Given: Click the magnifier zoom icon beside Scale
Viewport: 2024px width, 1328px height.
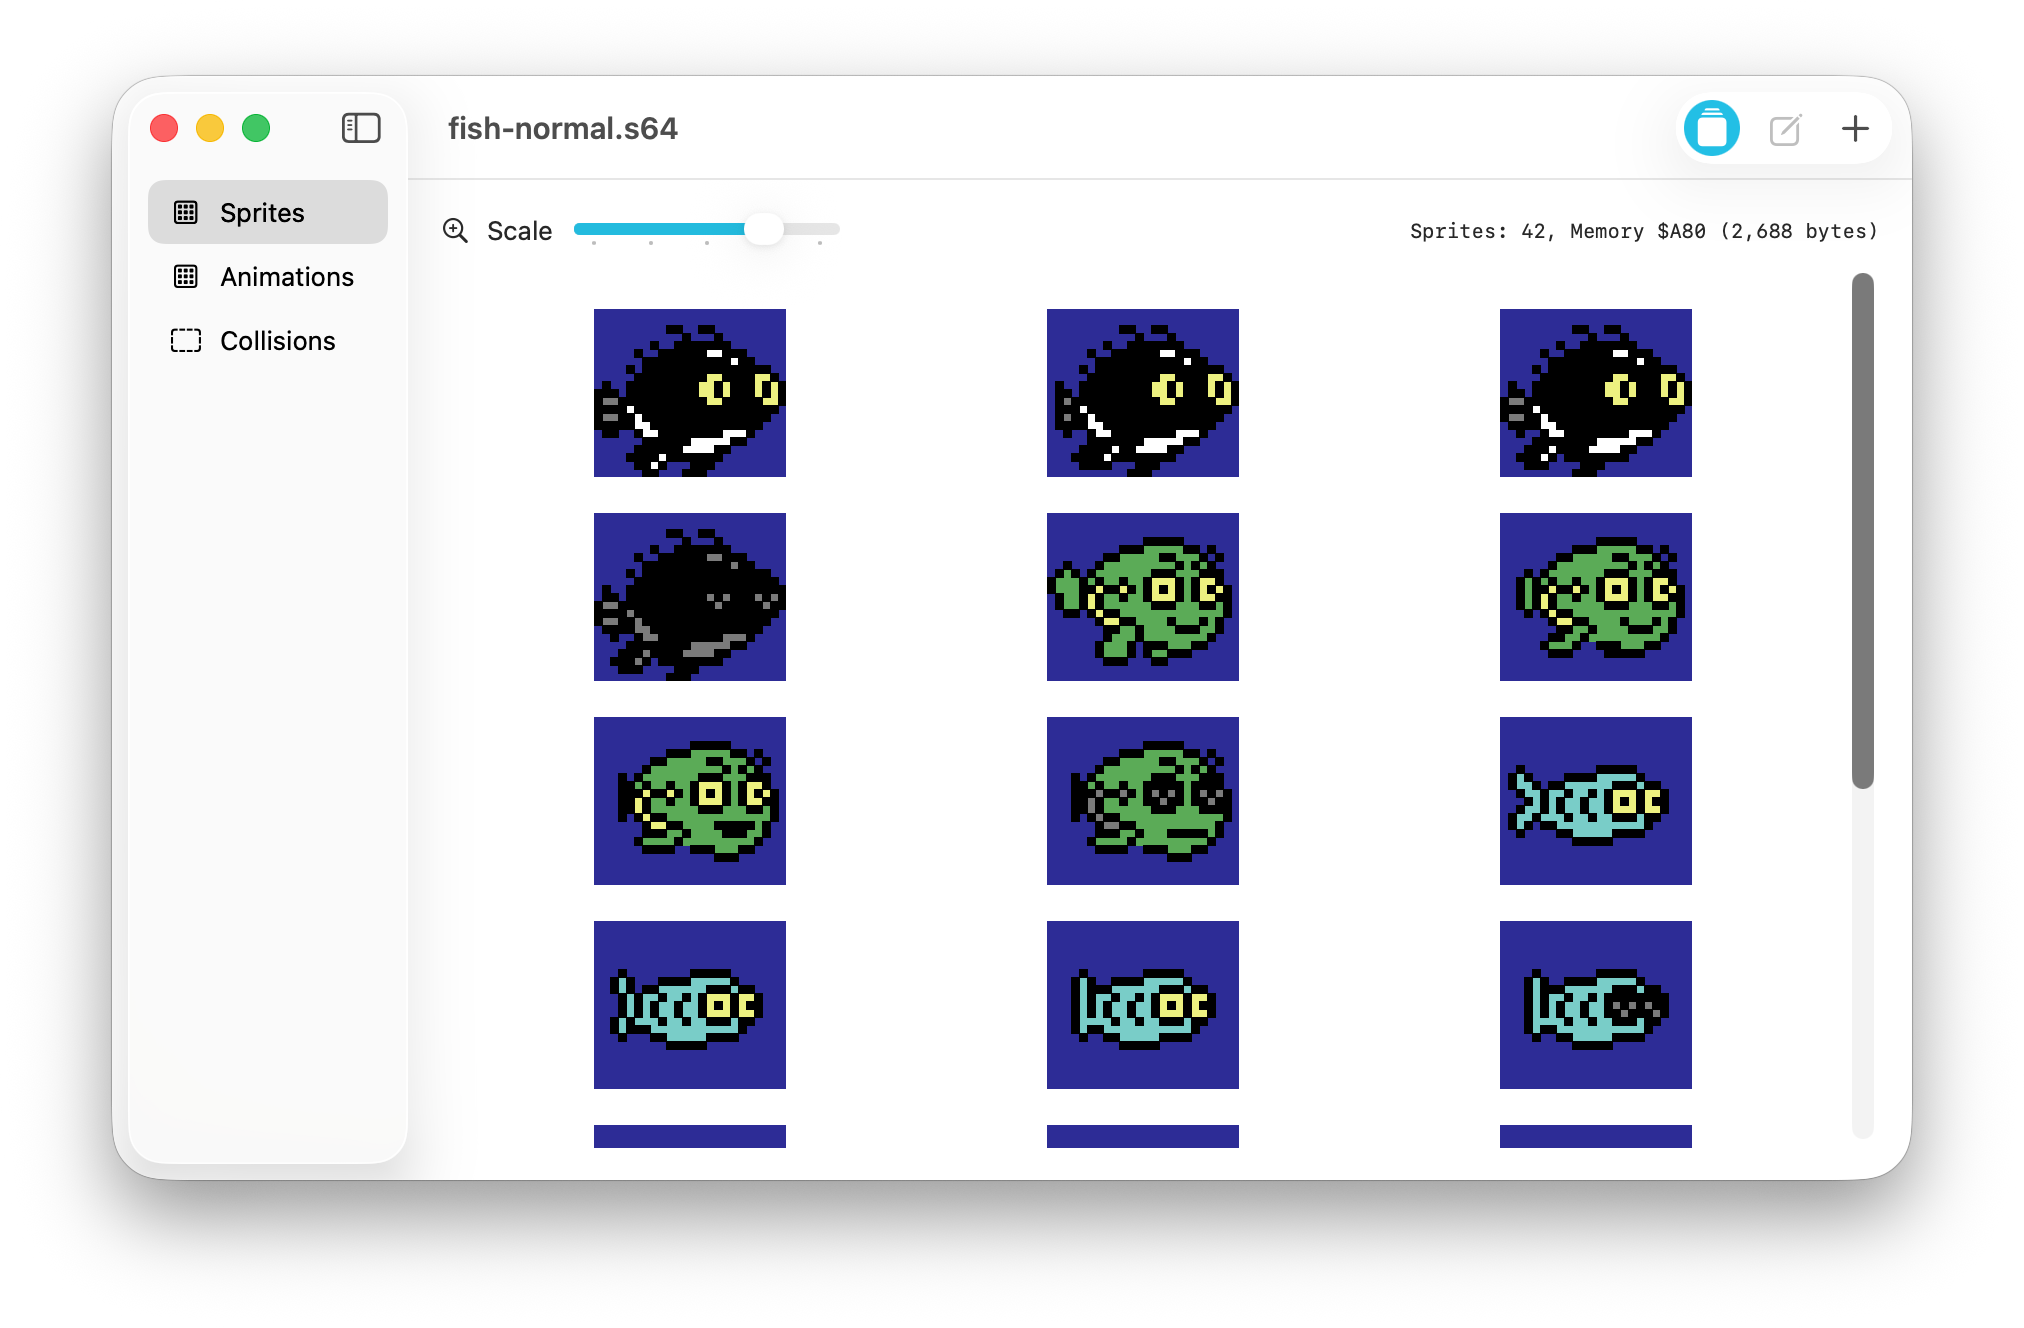Looking at the screenshot, I should (455, 231).
